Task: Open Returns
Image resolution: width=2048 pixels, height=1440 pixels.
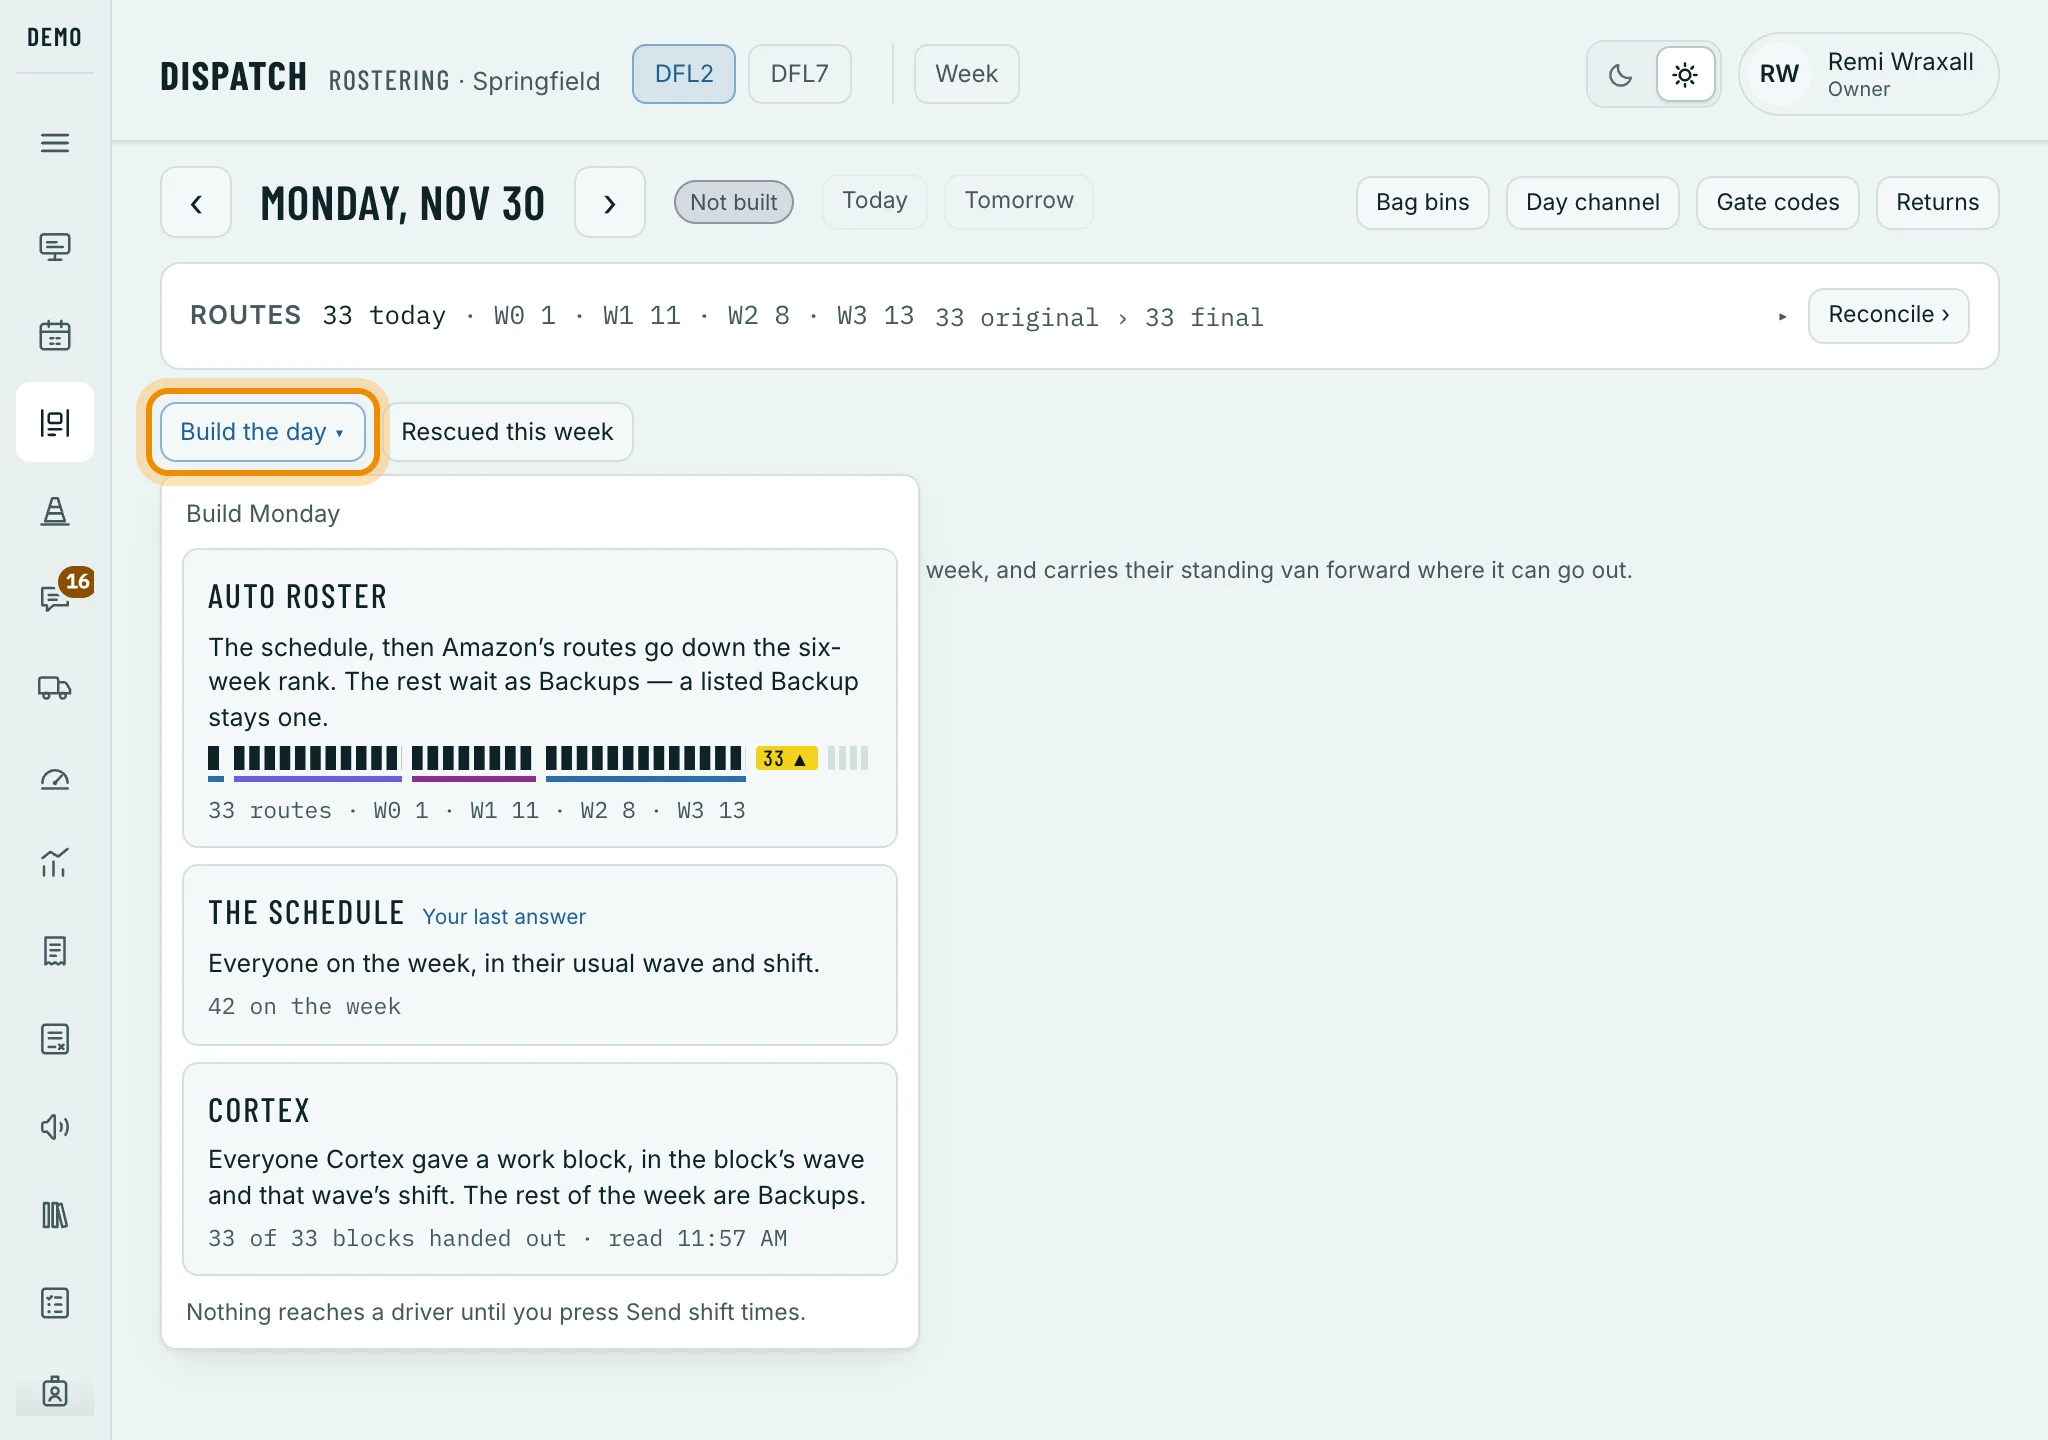Action: click(x=1937, y=203)
